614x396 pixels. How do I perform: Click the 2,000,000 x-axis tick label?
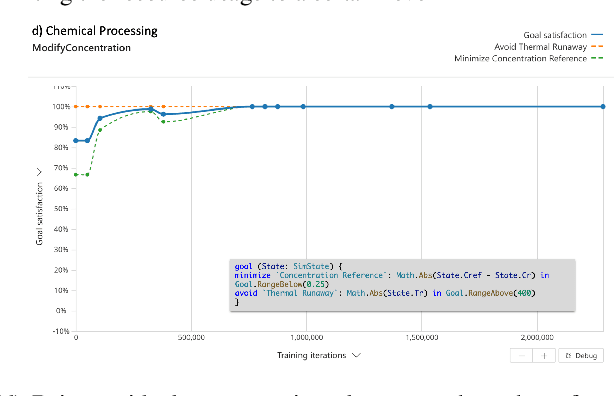point(537,337)
